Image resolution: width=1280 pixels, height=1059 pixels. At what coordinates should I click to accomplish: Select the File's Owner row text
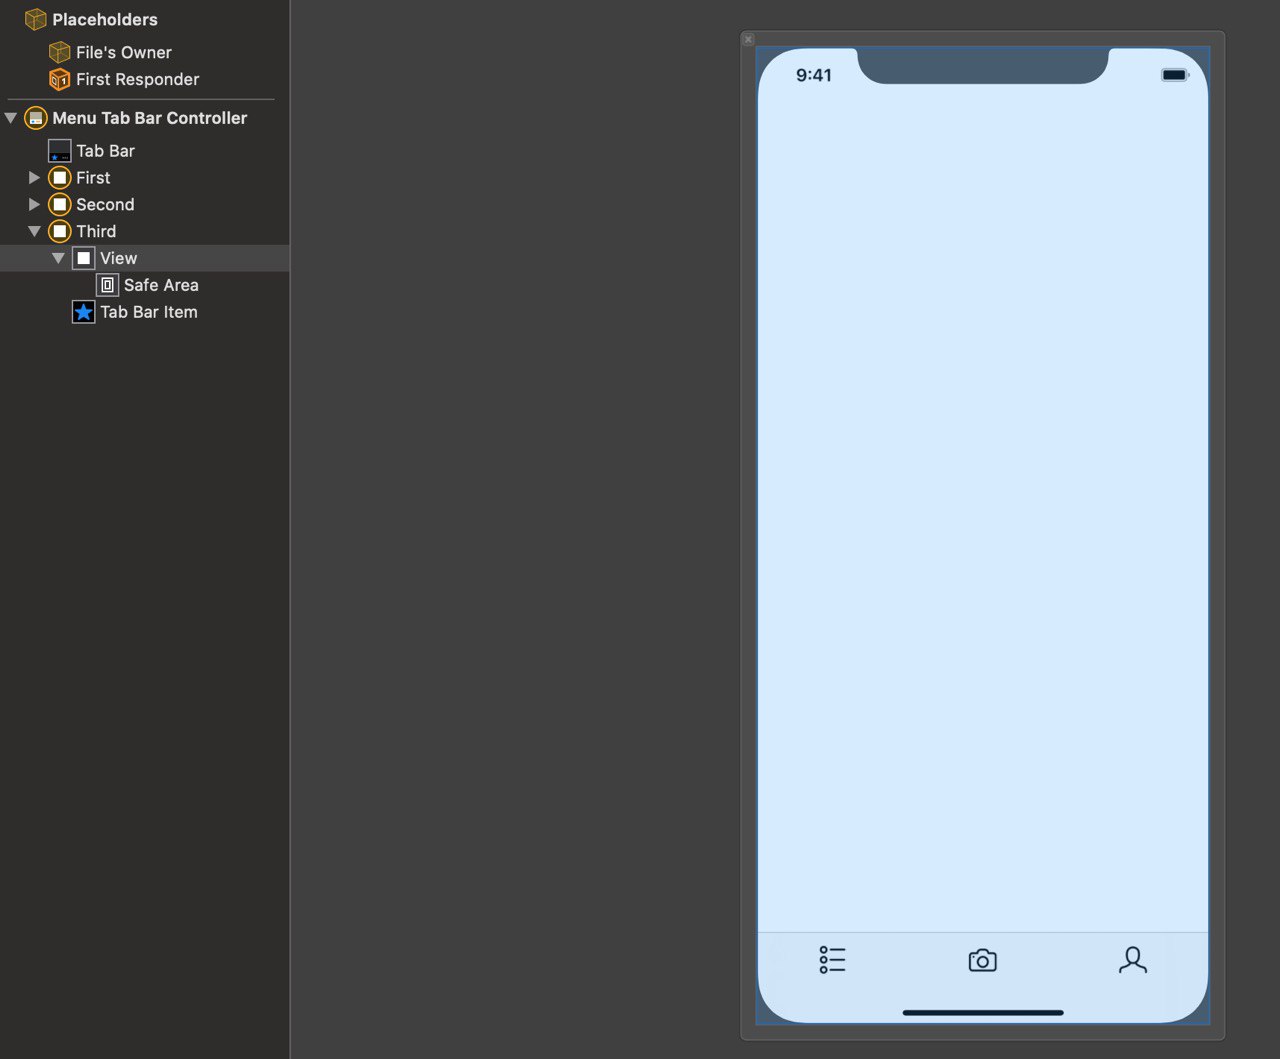coord(124,52)
